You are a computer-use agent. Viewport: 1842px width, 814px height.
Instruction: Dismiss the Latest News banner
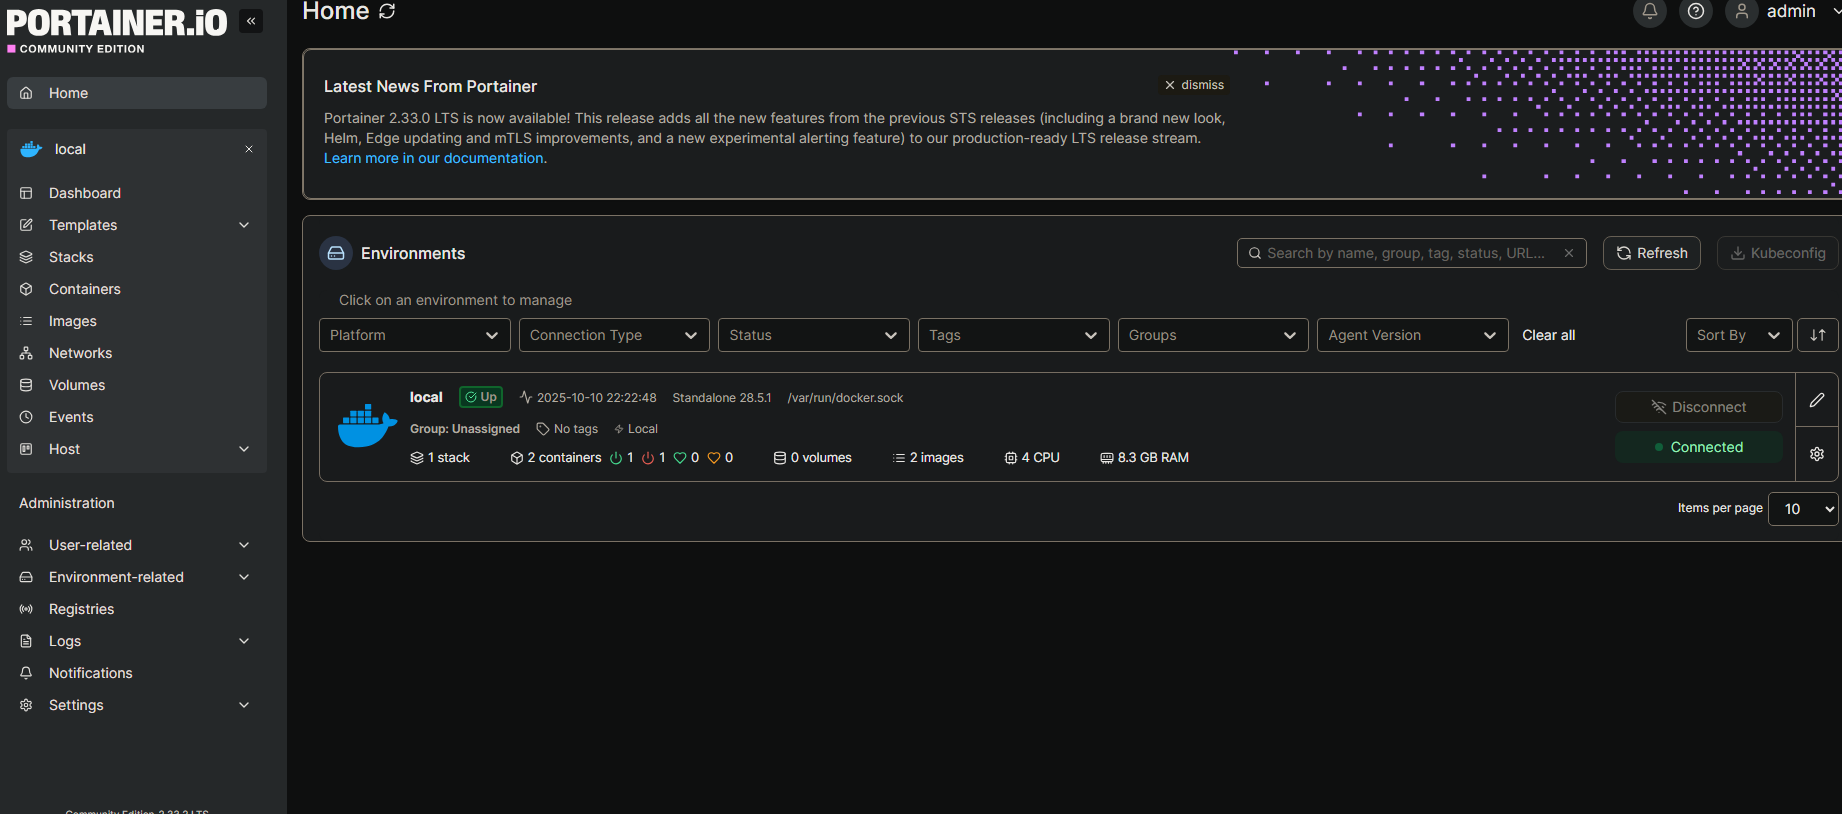(x=1194, y=85)
